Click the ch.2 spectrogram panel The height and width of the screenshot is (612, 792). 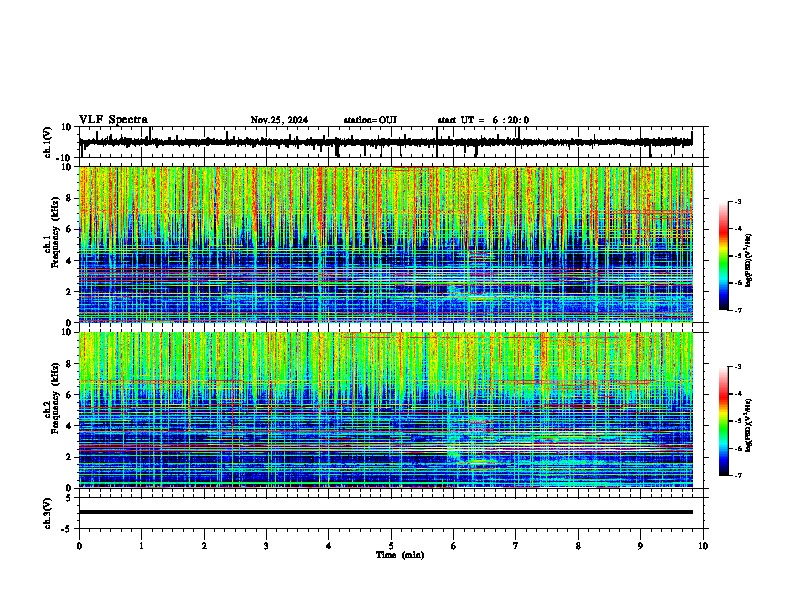coord(386,410)
